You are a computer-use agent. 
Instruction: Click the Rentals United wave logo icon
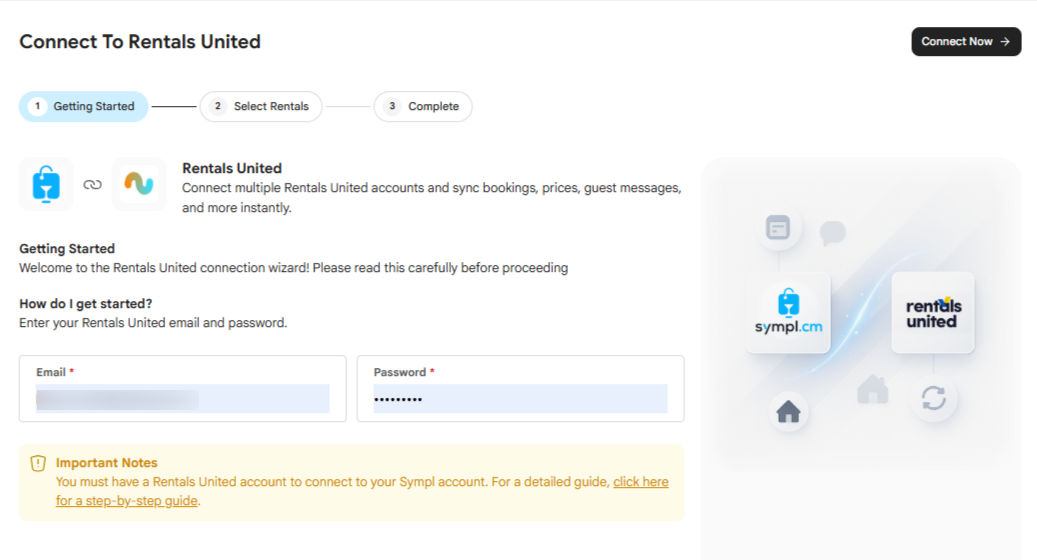coord(139,184)
